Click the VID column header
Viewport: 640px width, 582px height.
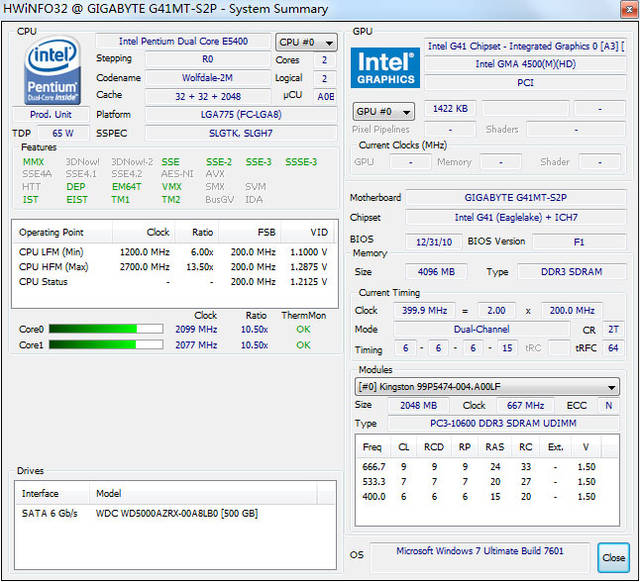[309, 232]
